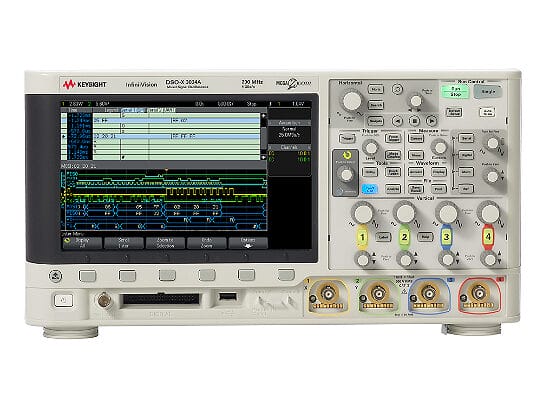Select the channel 4 BNC input connector
540x400 pixels.
[479, 294]
